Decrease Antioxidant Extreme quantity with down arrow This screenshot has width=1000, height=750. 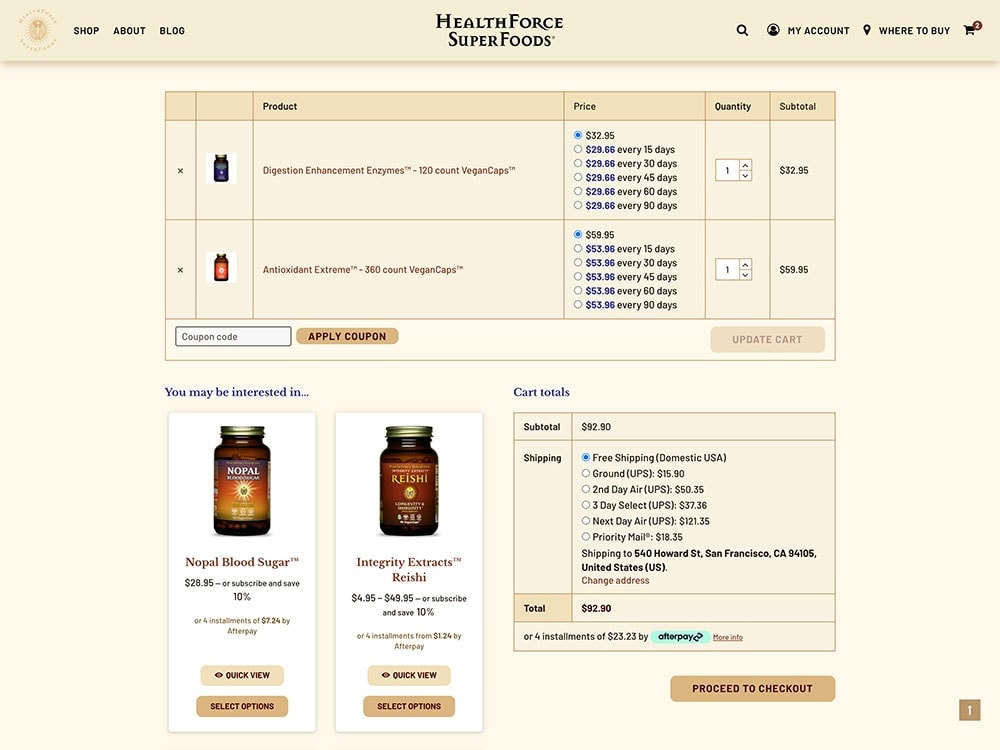(745, 275)
